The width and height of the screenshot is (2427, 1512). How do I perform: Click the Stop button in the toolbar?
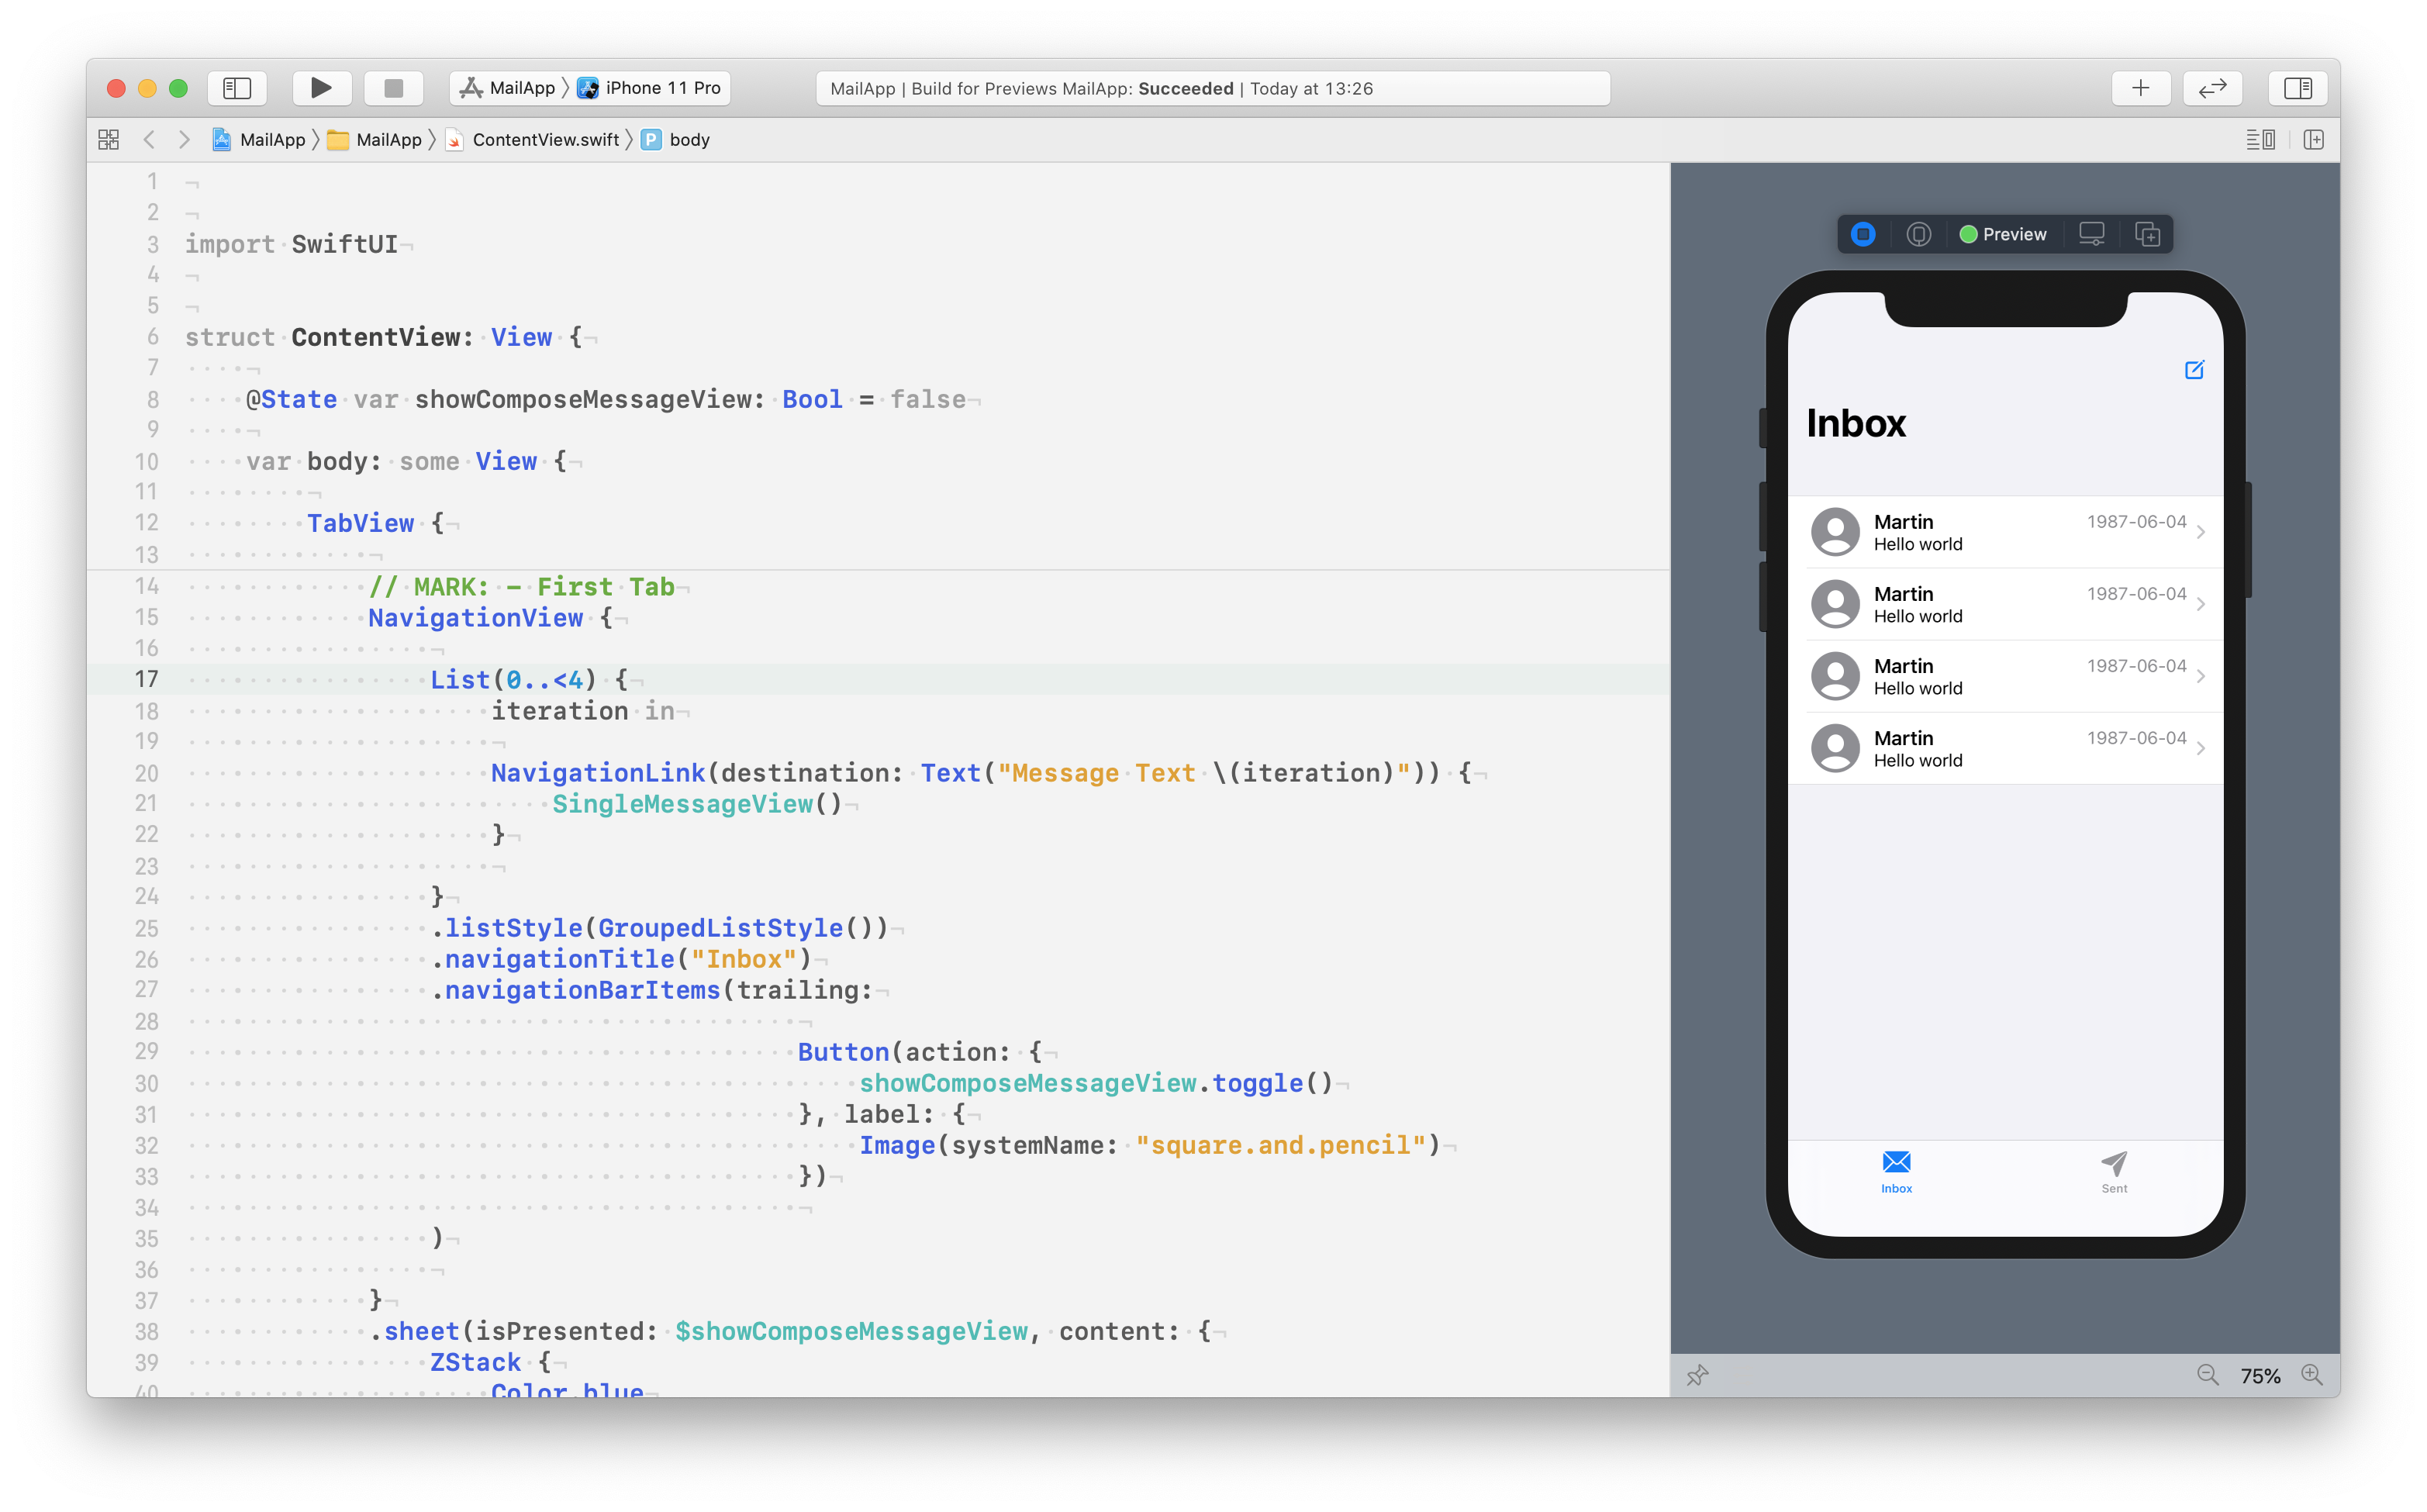pos(393,88)
